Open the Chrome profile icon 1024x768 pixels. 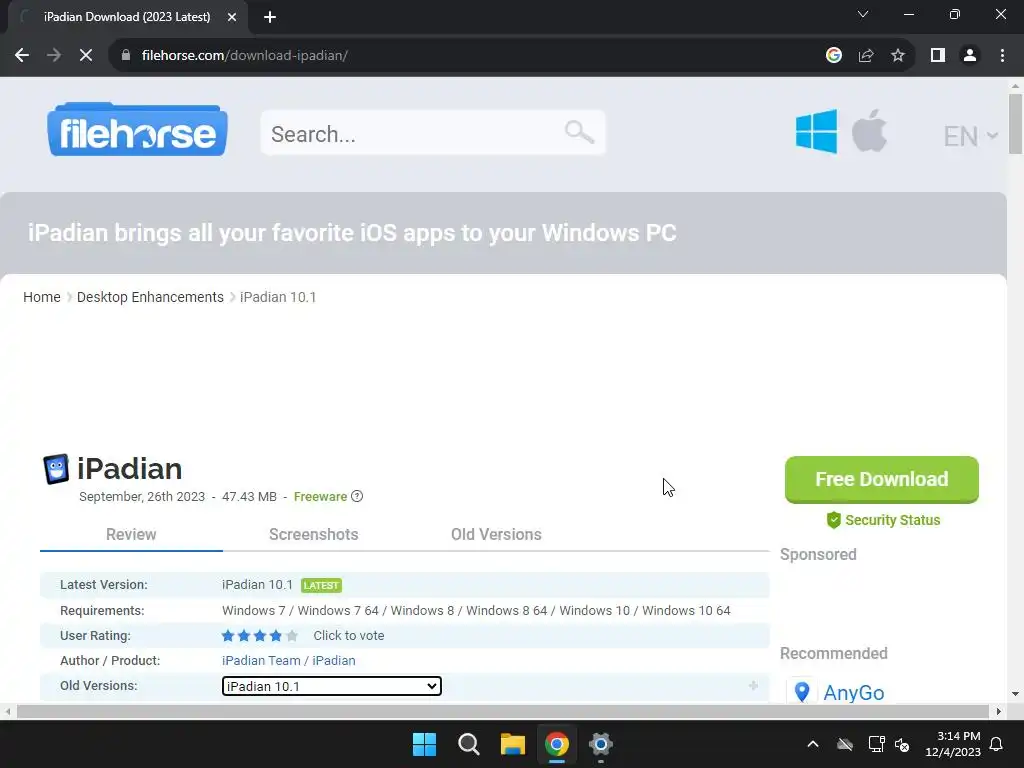(970, 56)
